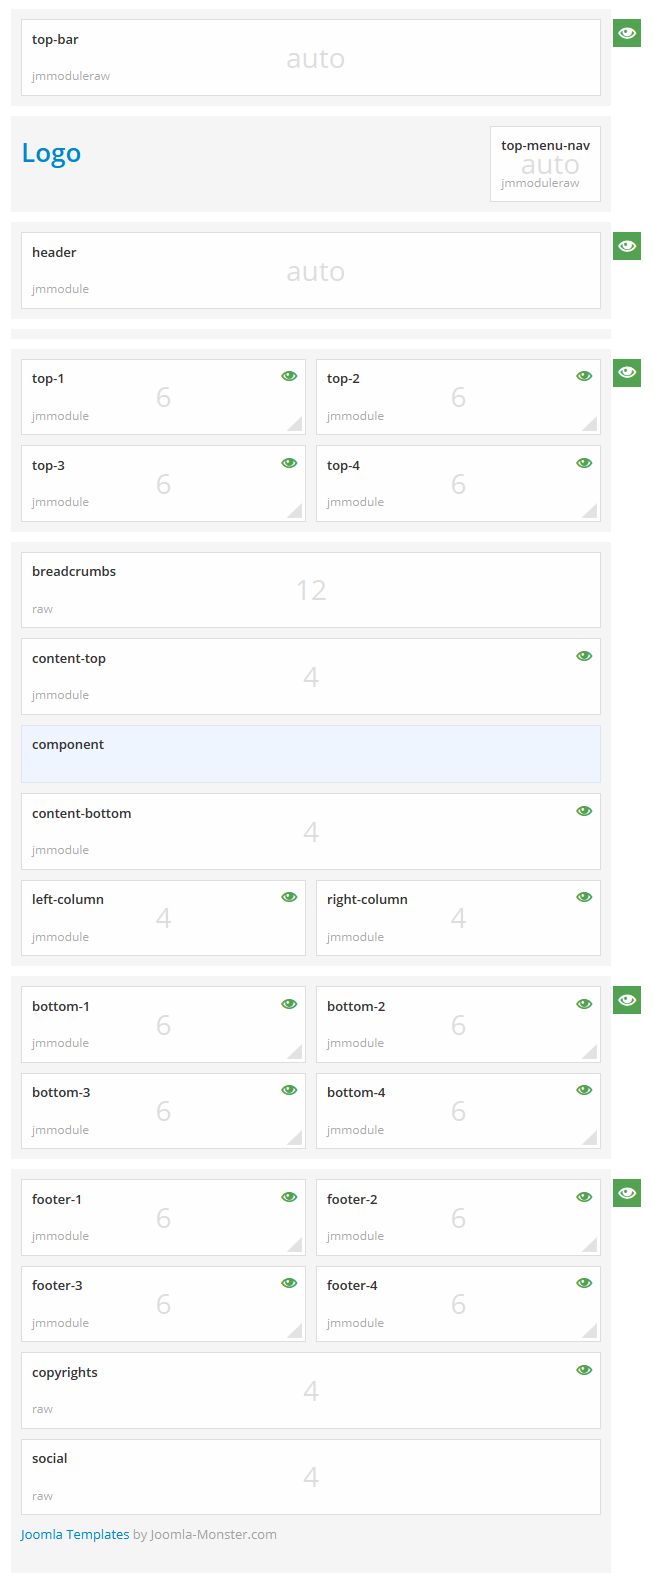The height and width of the screenshot is (1583, 653).
Task: Toggle the eye icon on the copyrights position
Action: pos(583,1369)
